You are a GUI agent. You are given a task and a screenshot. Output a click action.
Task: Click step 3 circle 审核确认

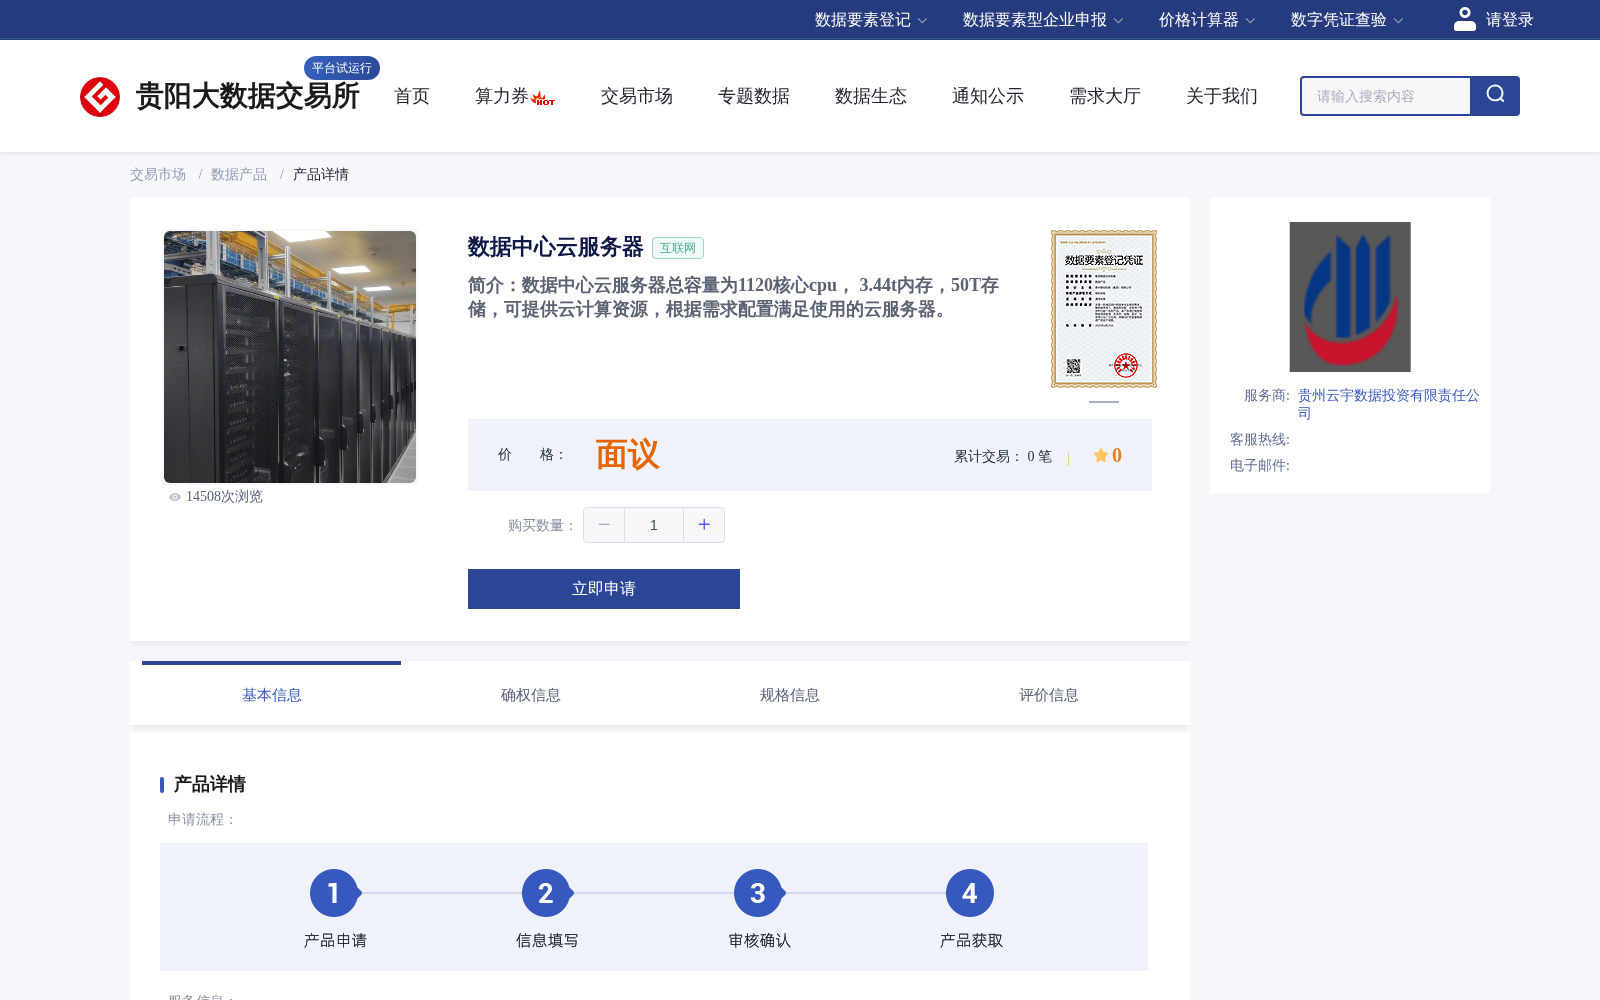tap(758, 893)
